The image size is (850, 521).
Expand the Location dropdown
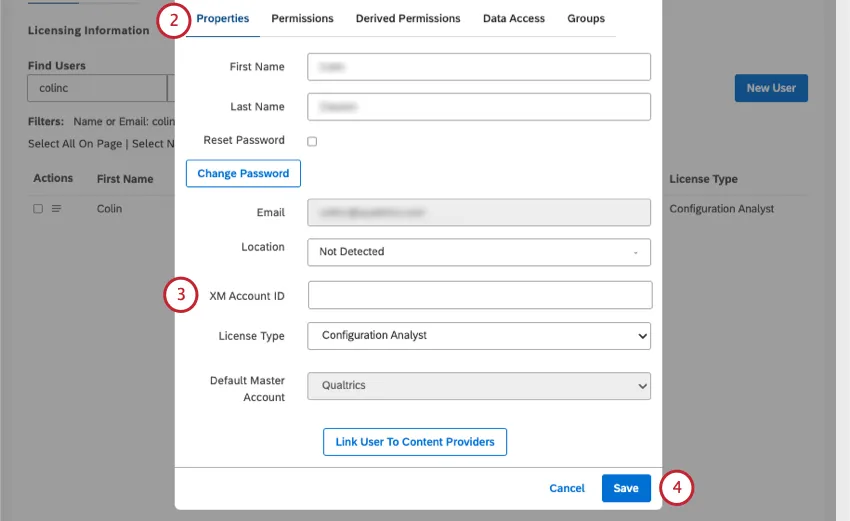[478, 252]
